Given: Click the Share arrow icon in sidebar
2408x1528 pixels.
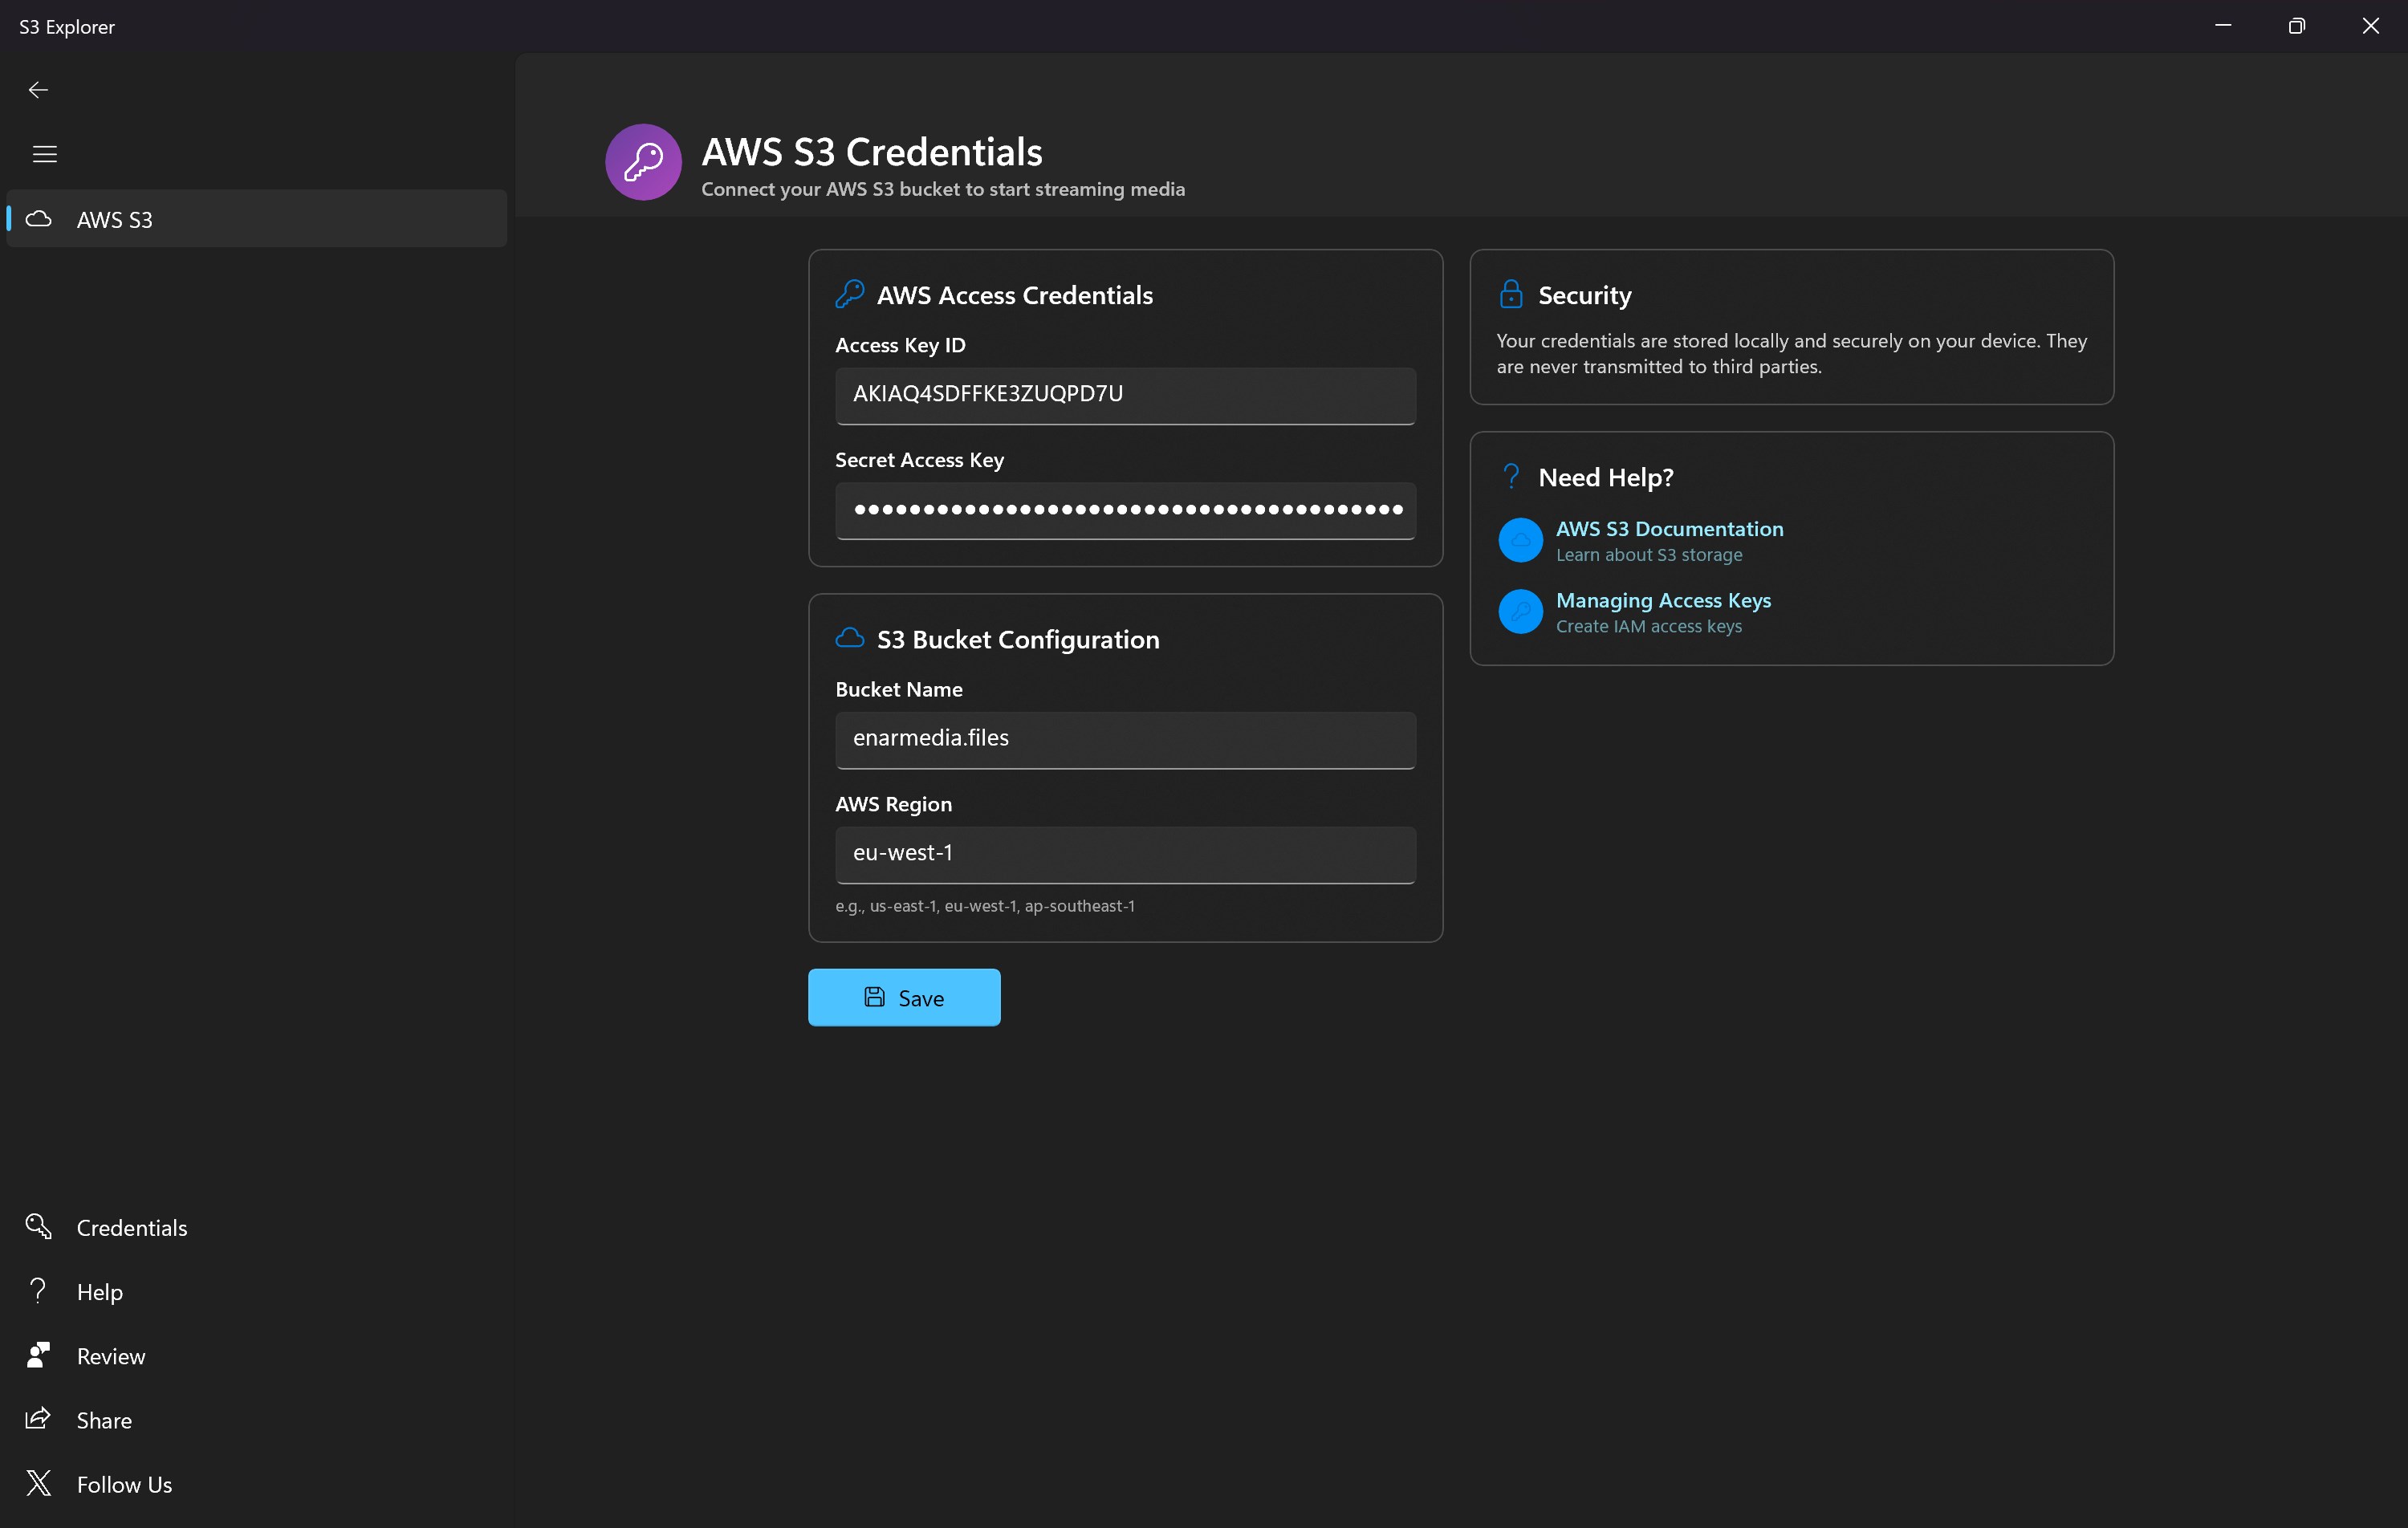Looking at the screenshot, I should [x=38, y=1418].
